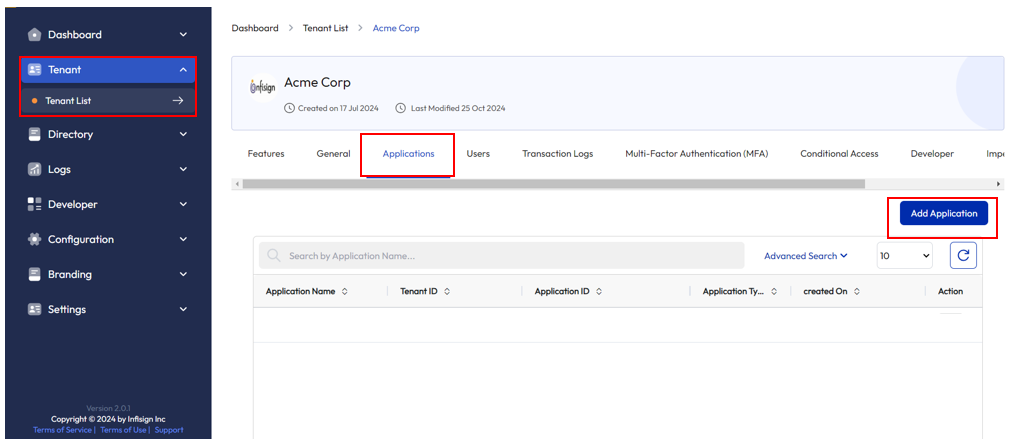Click the Add Application button
Viewport: 1023px width, 442px height.
(944, 213)
